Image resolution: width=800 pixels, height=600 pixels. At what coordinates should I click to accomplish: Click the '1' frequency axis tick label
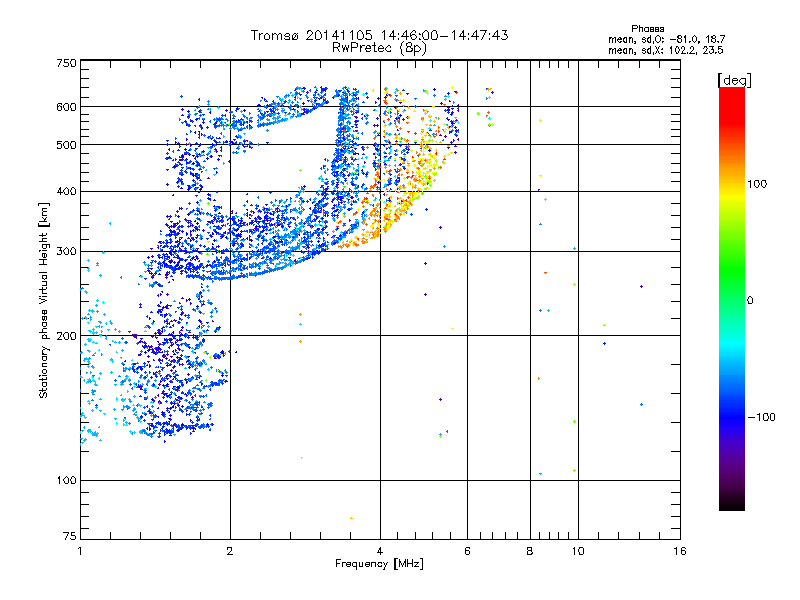80,551
